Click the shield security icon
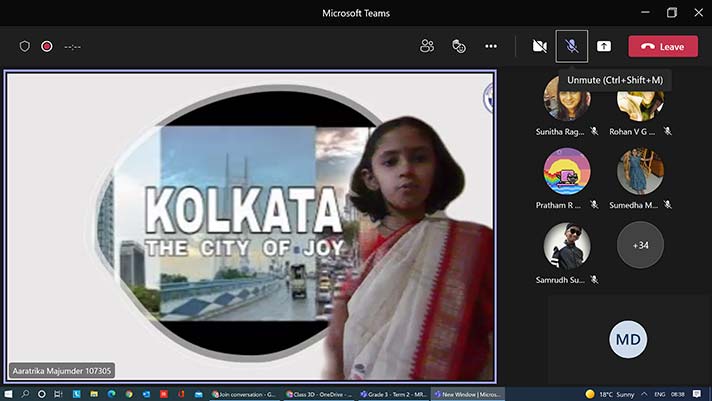 [x=25, y=46]
